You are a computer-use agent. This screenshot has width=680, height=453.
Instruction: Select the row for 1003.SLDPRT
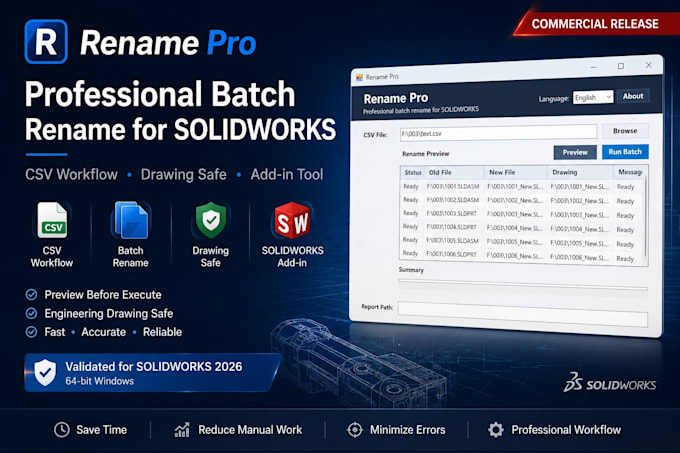pos(522,214)
